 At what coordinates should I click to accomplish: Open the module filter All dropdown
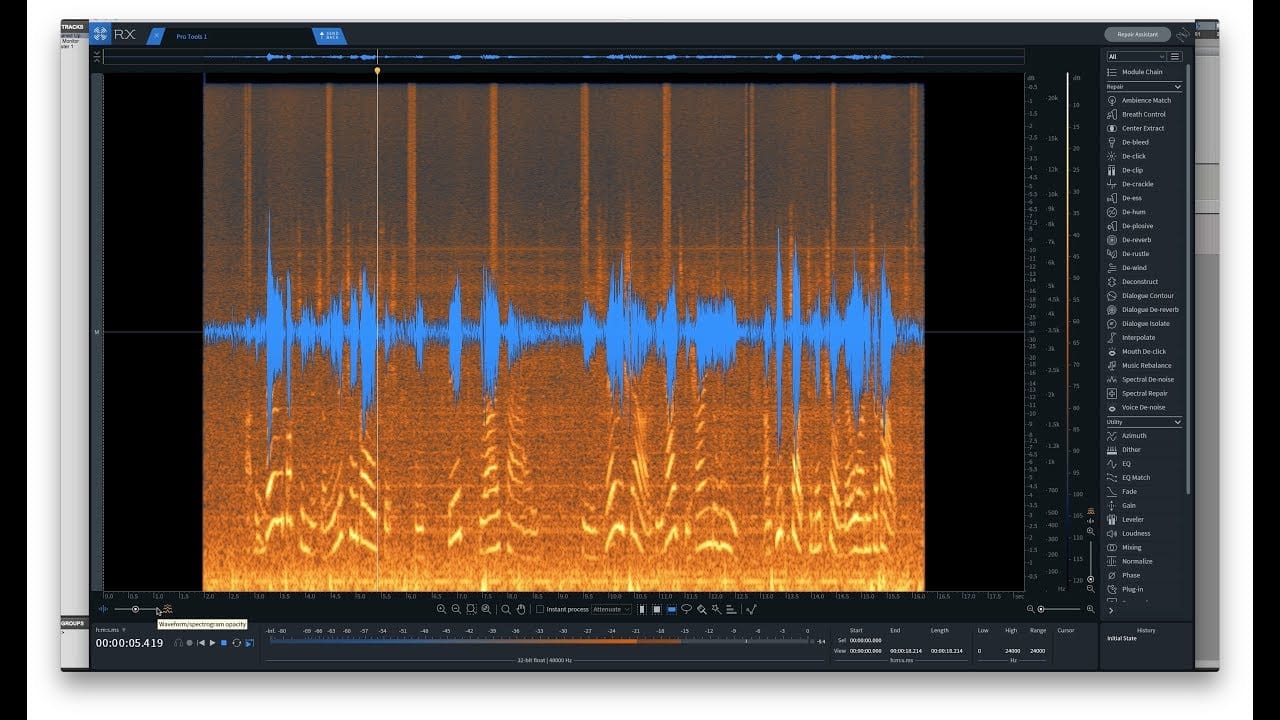(1136, 57)
